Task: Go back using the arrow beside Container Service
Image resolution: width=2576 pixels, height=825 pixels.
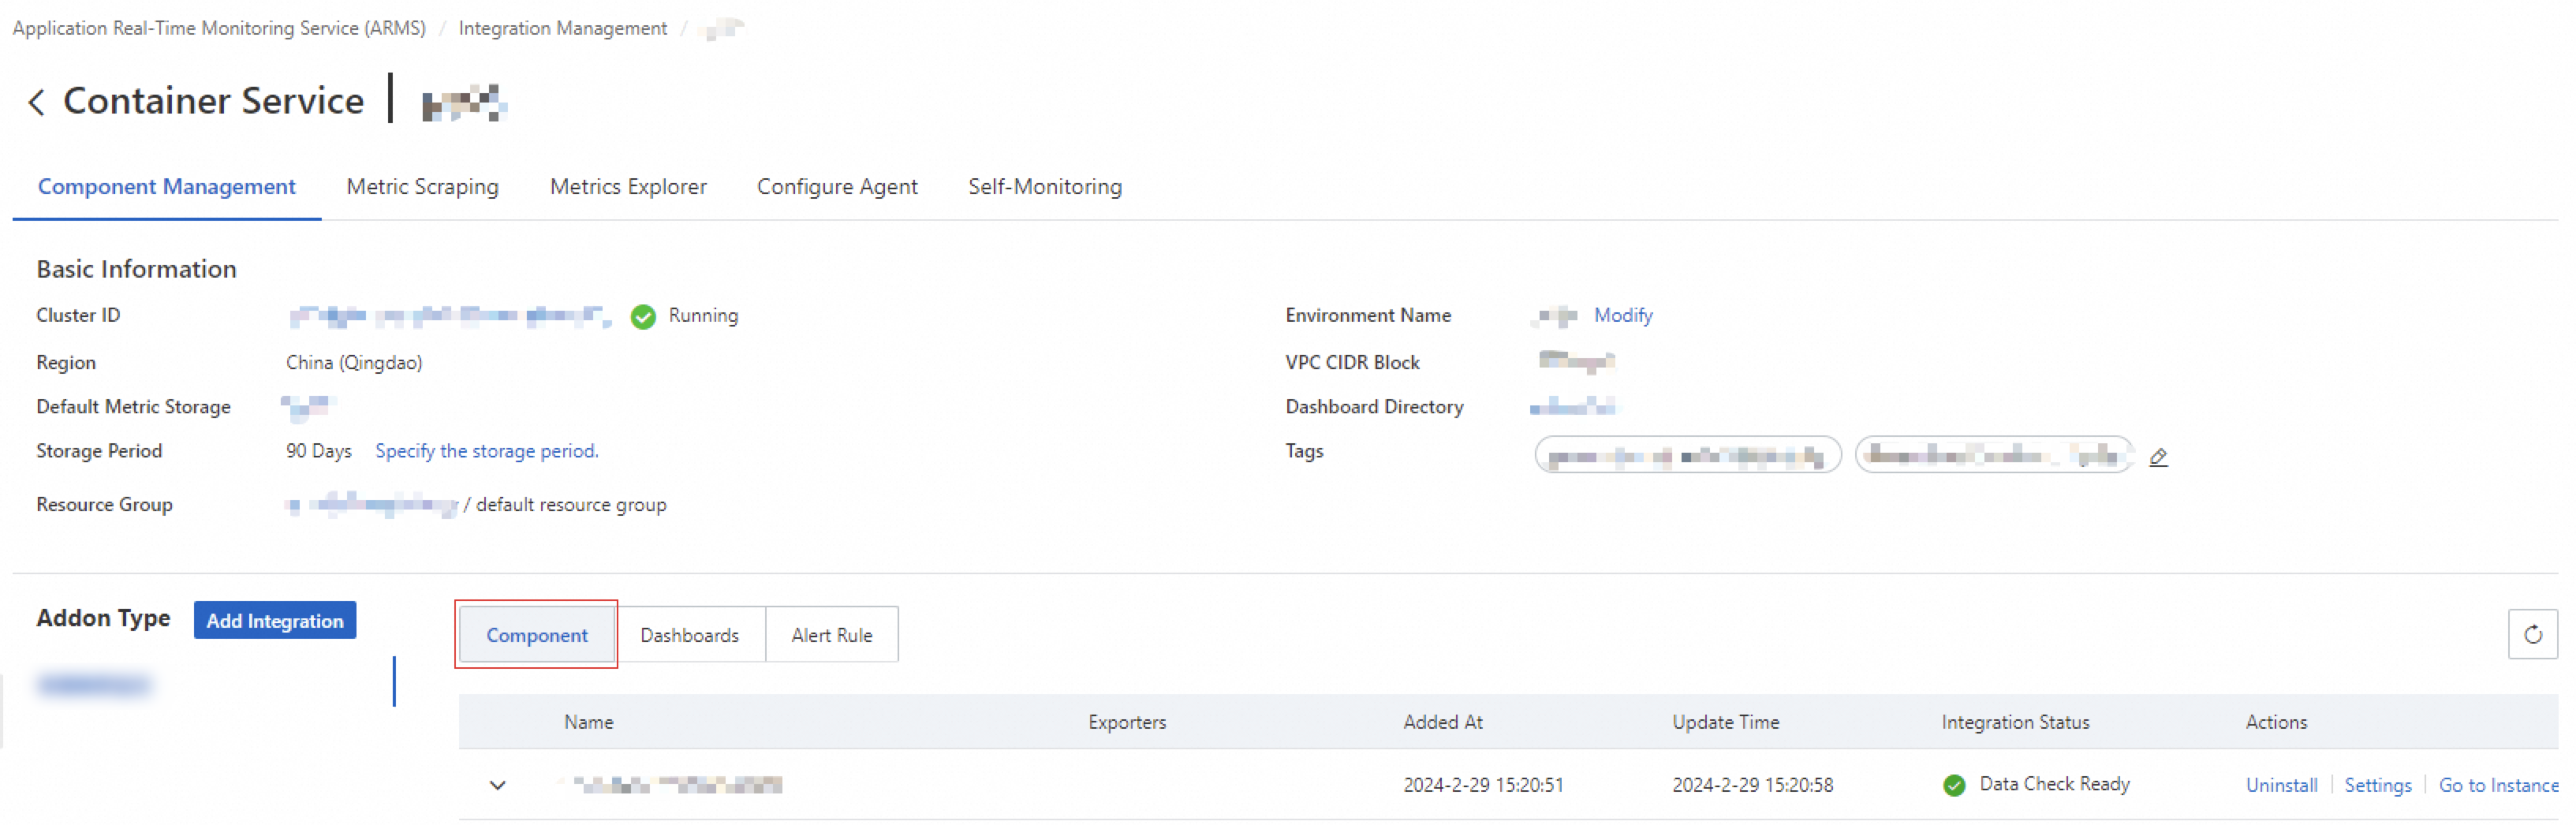Action: tap(37, 102)
